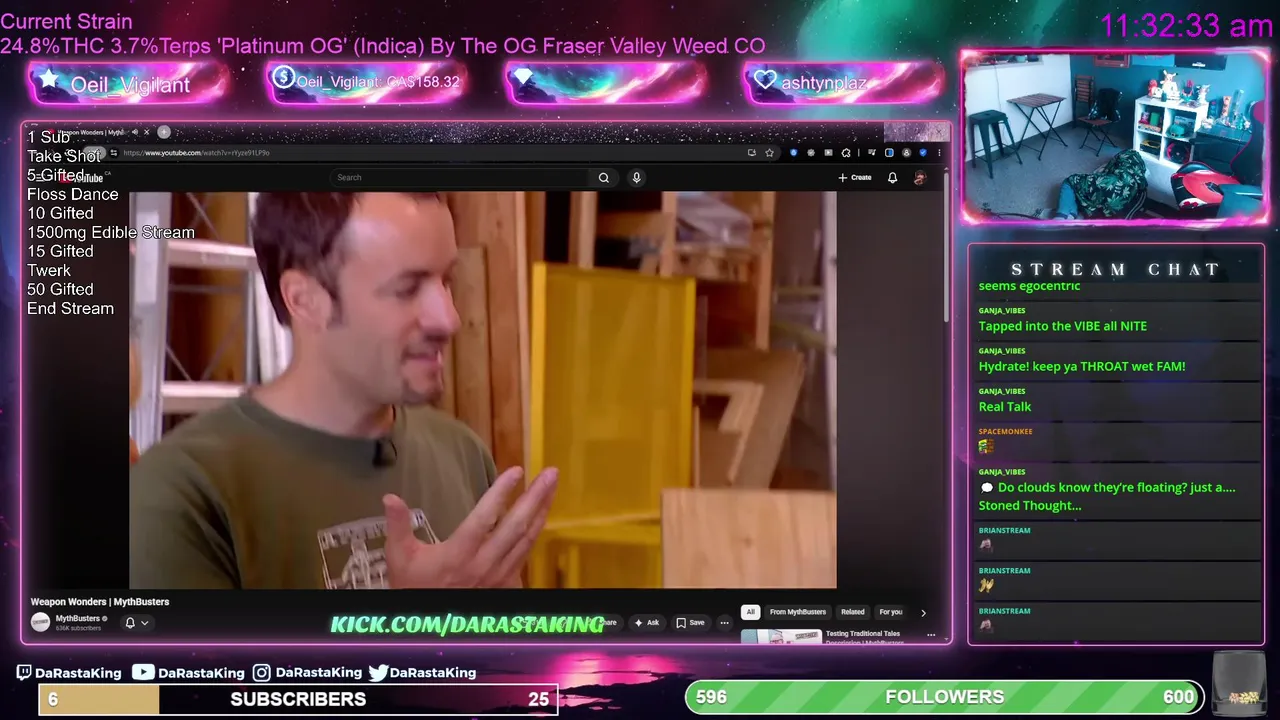
Task: Open the browser profile icon
Action: (x=906, y=153)
